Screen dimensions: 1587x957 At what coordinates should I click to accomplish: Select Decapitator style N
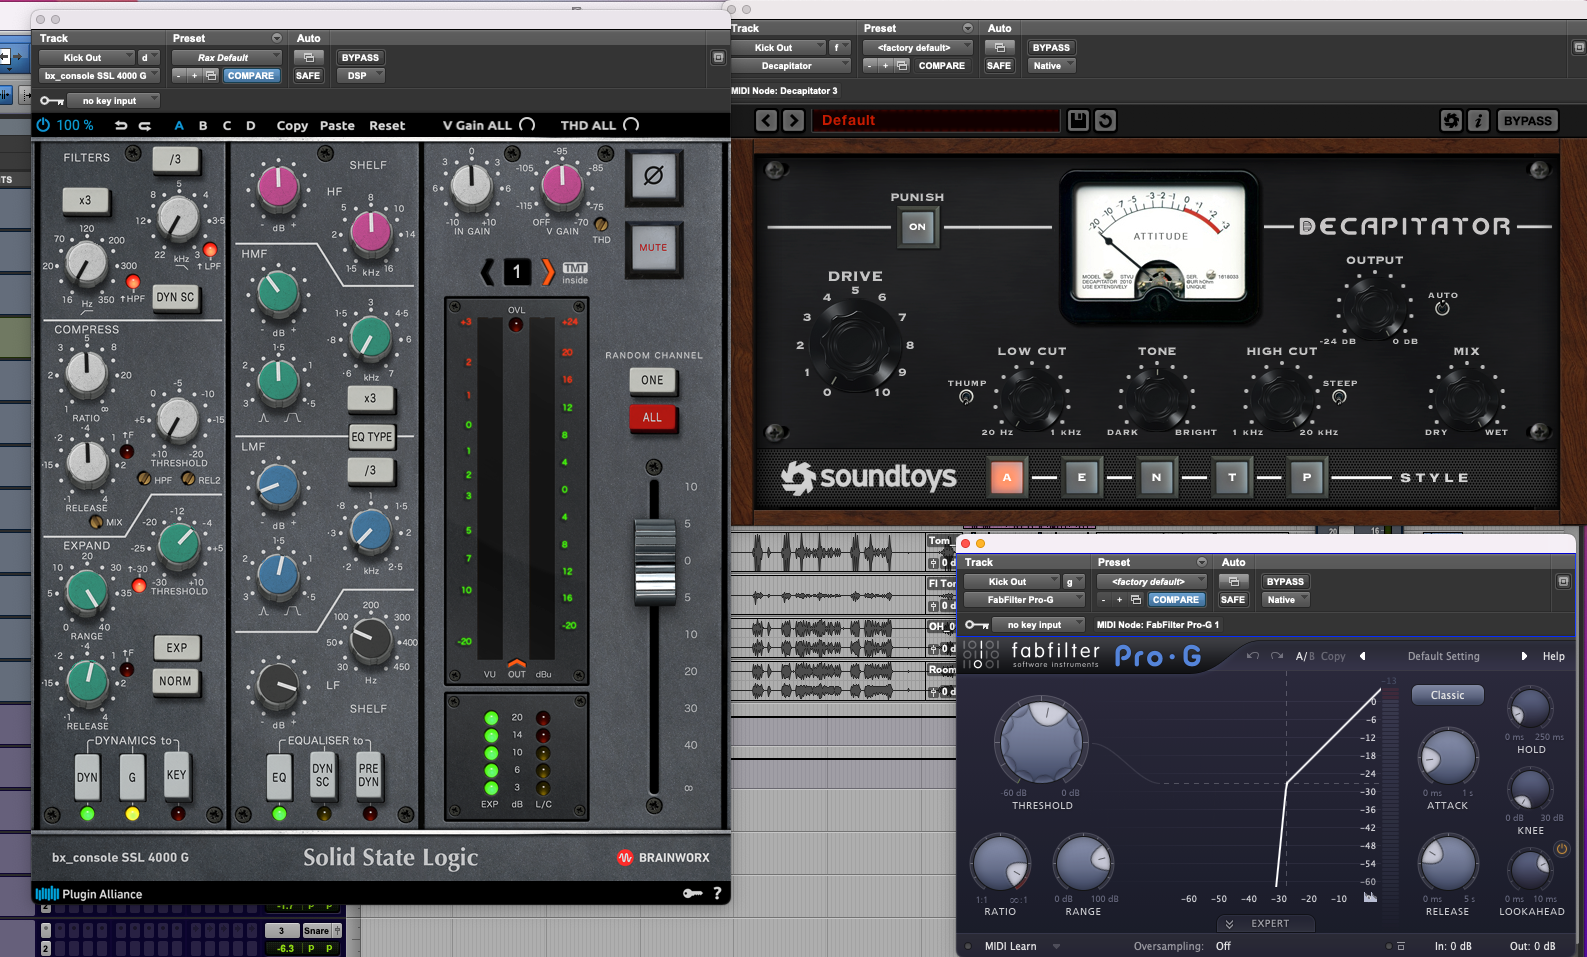pyautogui.click(x=1156, y=478)
